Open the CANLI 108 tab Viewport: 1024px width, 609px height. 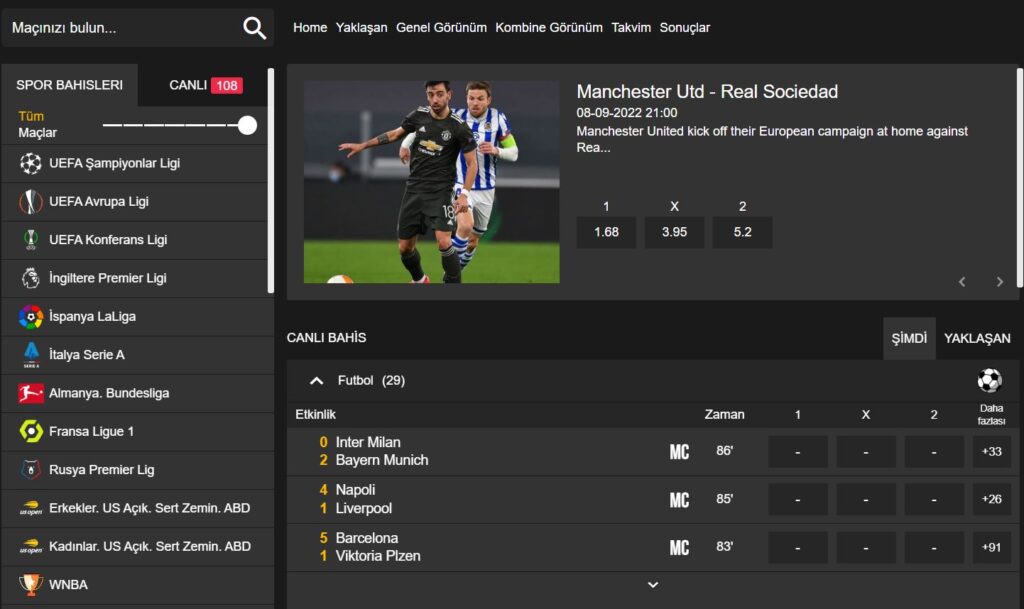[205, 85]
